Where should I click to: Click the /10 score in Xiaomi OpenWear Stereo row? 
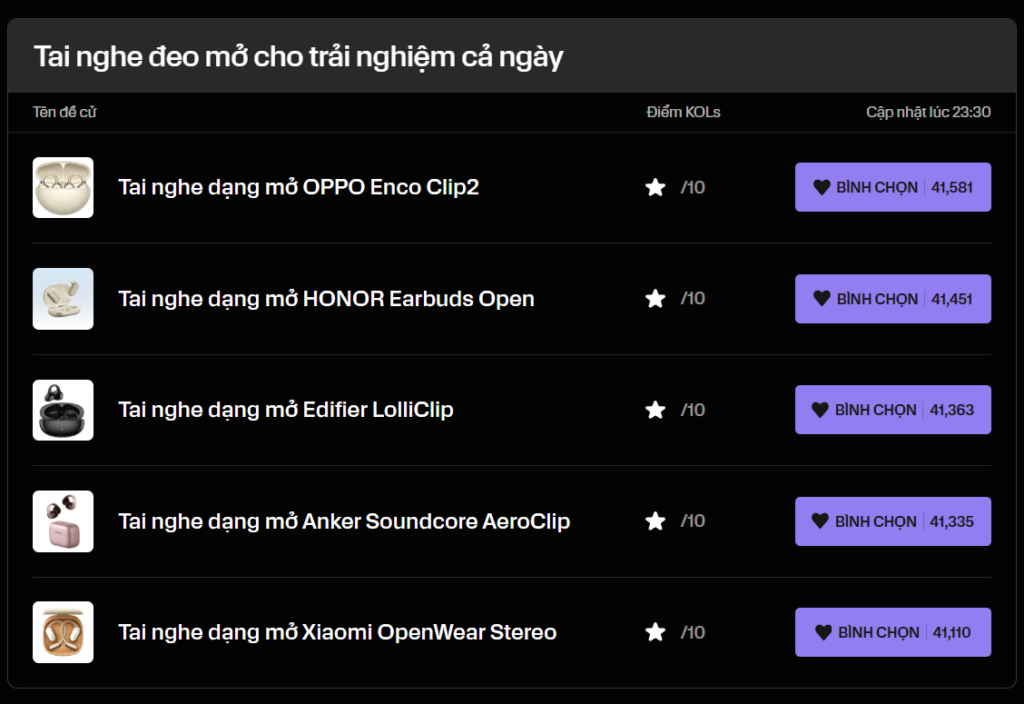693,632
